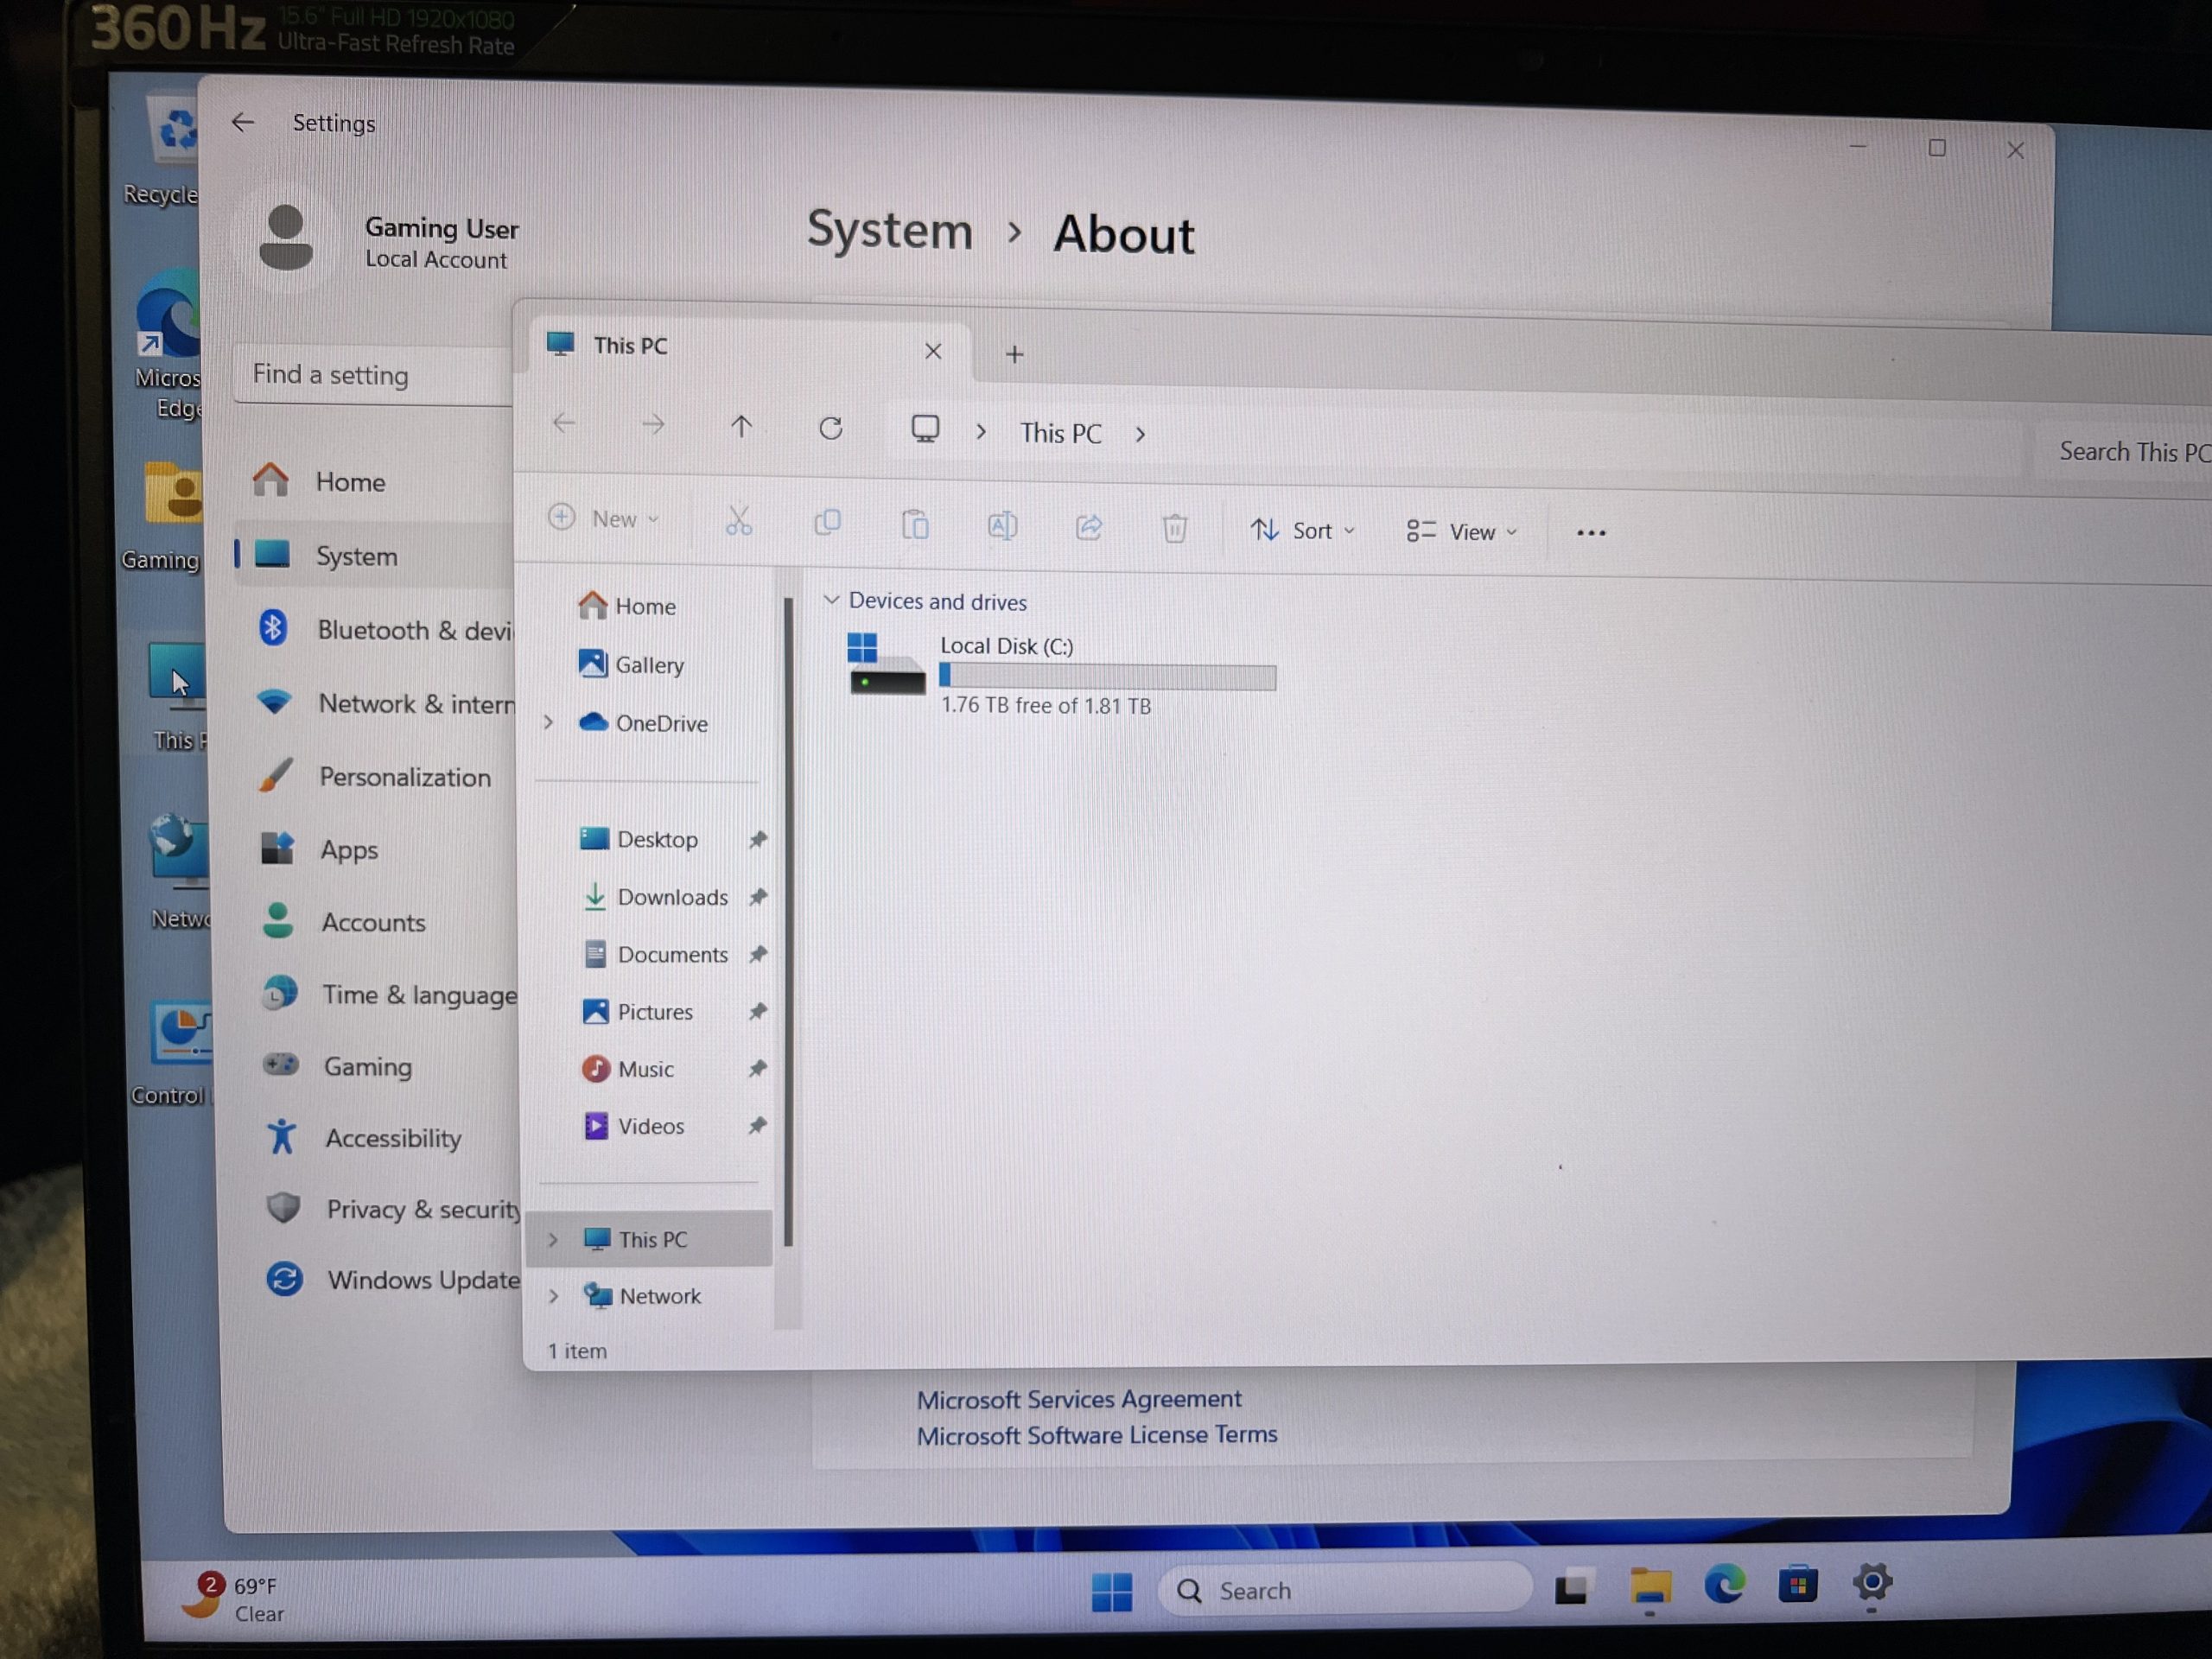This screenshot has width=2212, height=1659.
Task: Open the View dropdown menu
Action: (1461, 531)
